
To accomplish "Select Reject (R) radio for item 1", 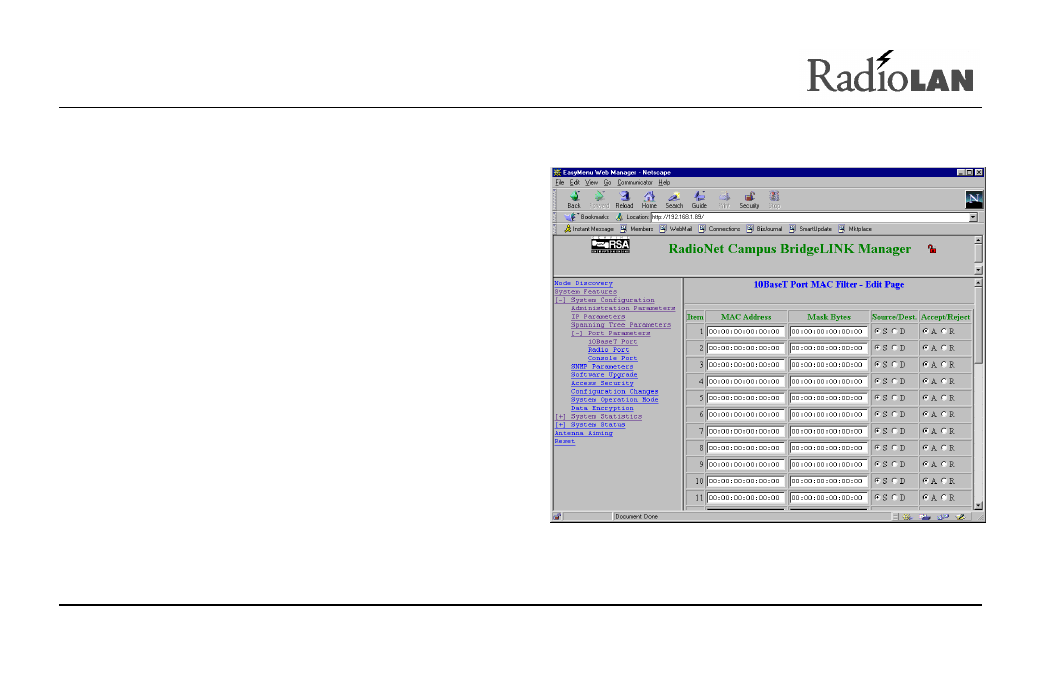I will (x=943, y=331).
